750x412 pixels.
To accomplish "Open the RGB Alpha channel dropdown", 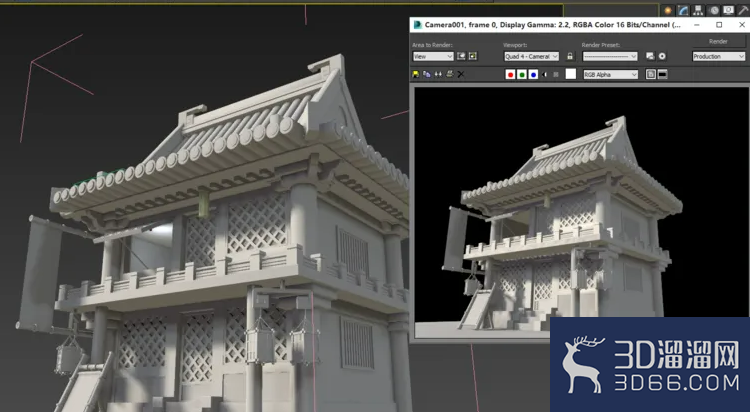I will pyautogui.click(x=610, y=75).
